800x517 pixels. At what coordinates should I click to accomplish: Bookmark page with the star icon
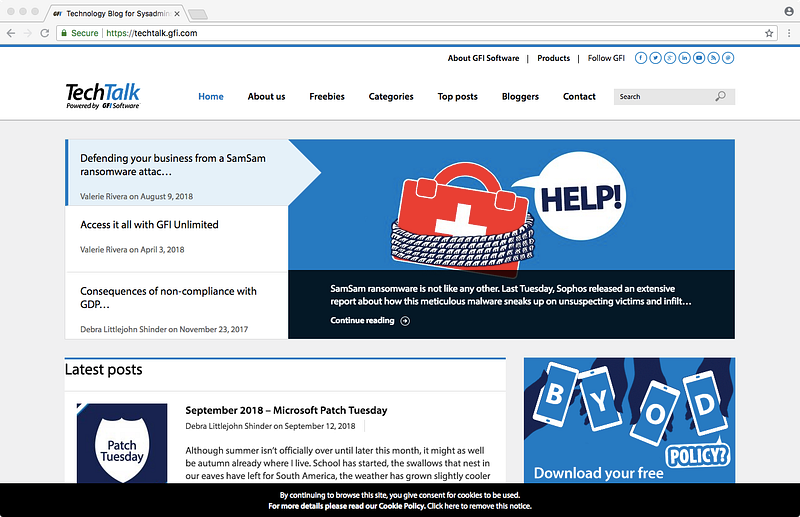click(x=769, y=33)
